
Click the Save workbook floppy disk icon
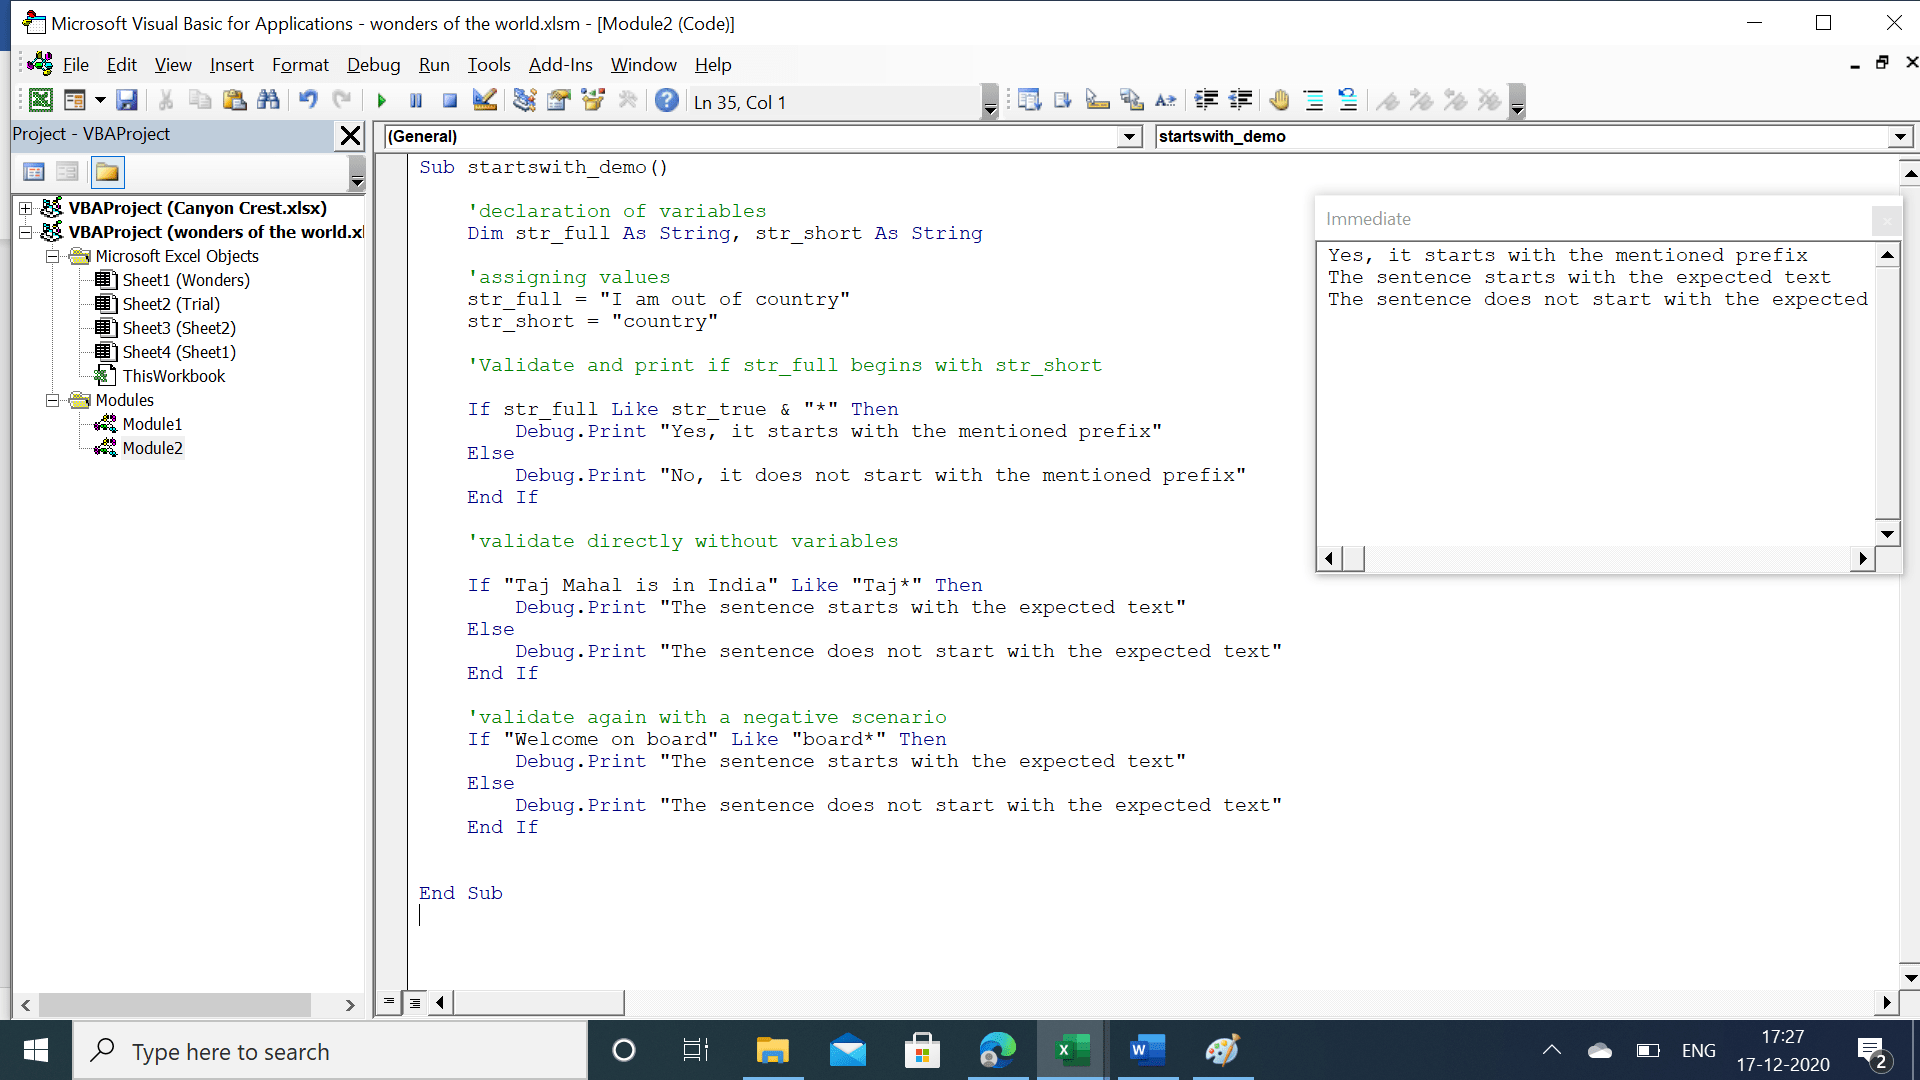[127, 101]
